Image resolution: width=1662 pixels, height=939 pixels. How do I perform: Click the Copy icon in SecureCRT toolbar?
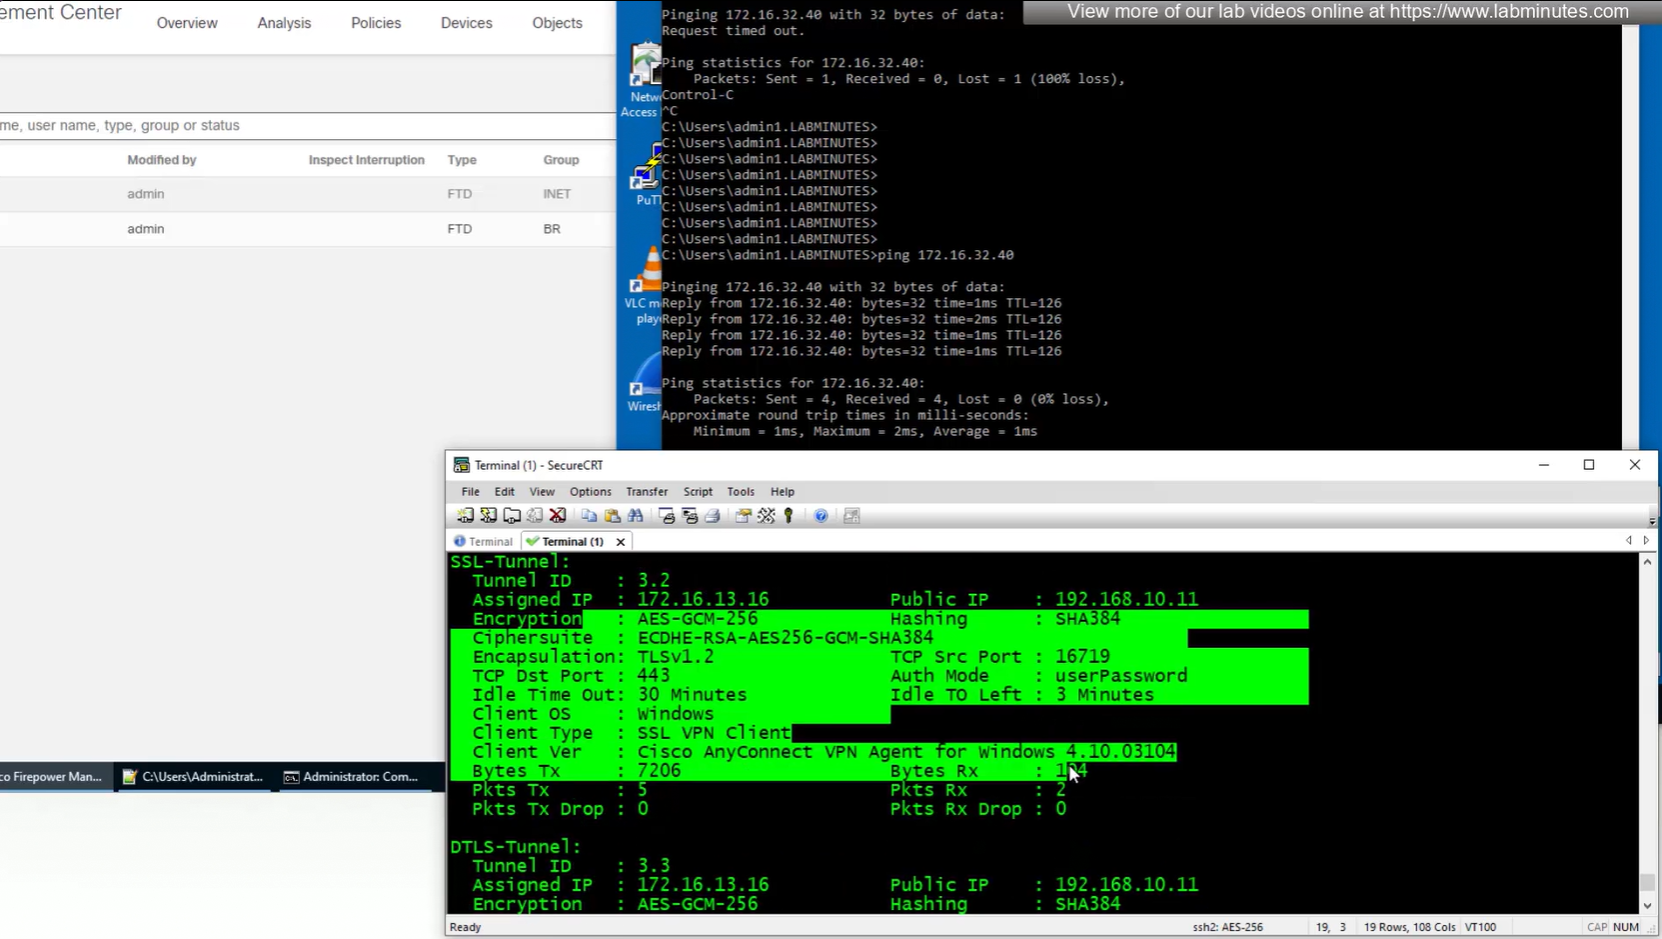(x=589, y=516)
